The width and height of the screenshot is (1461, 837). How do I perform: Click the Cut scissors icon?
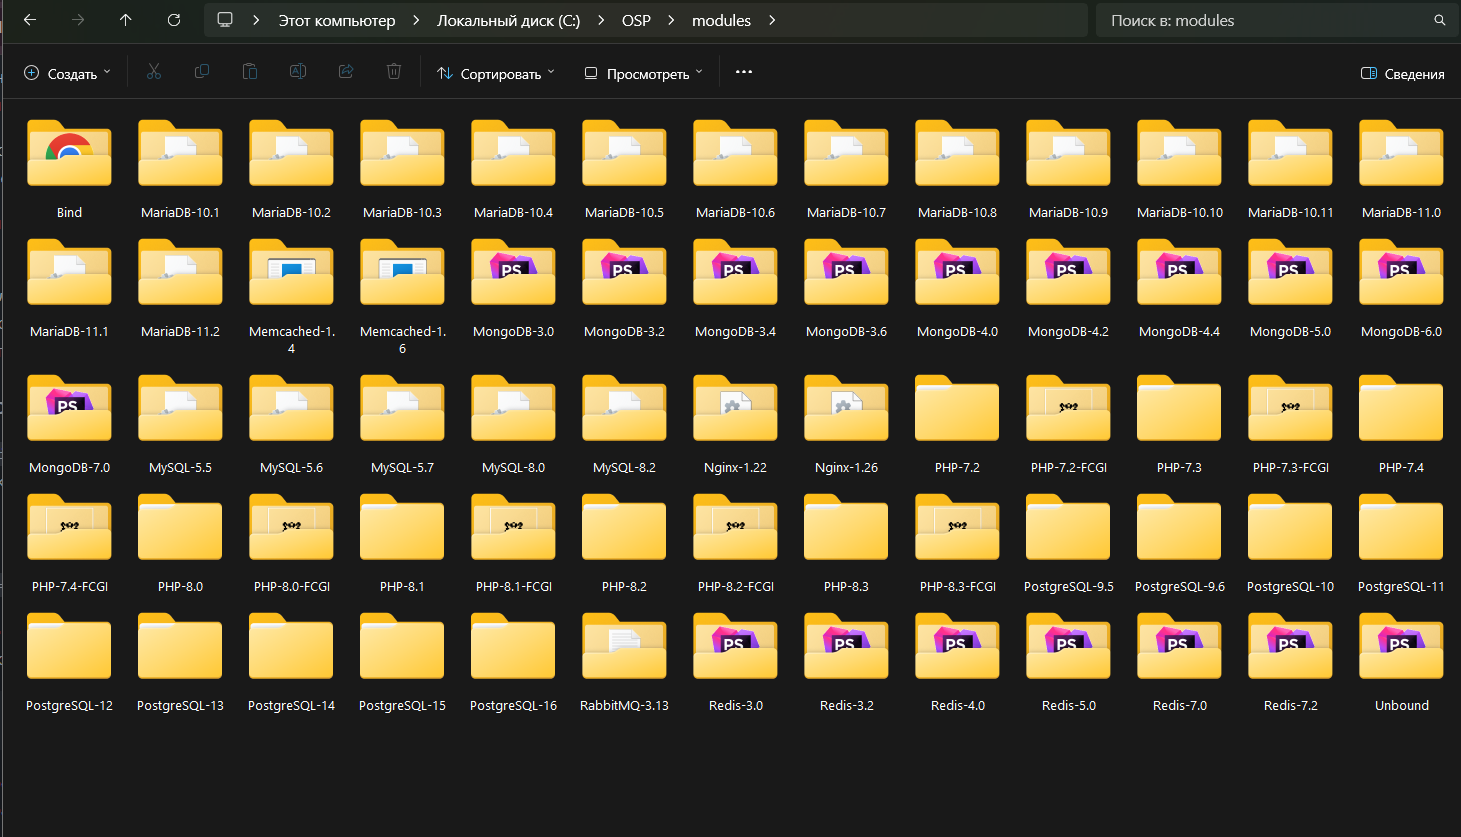click(154, 72)
